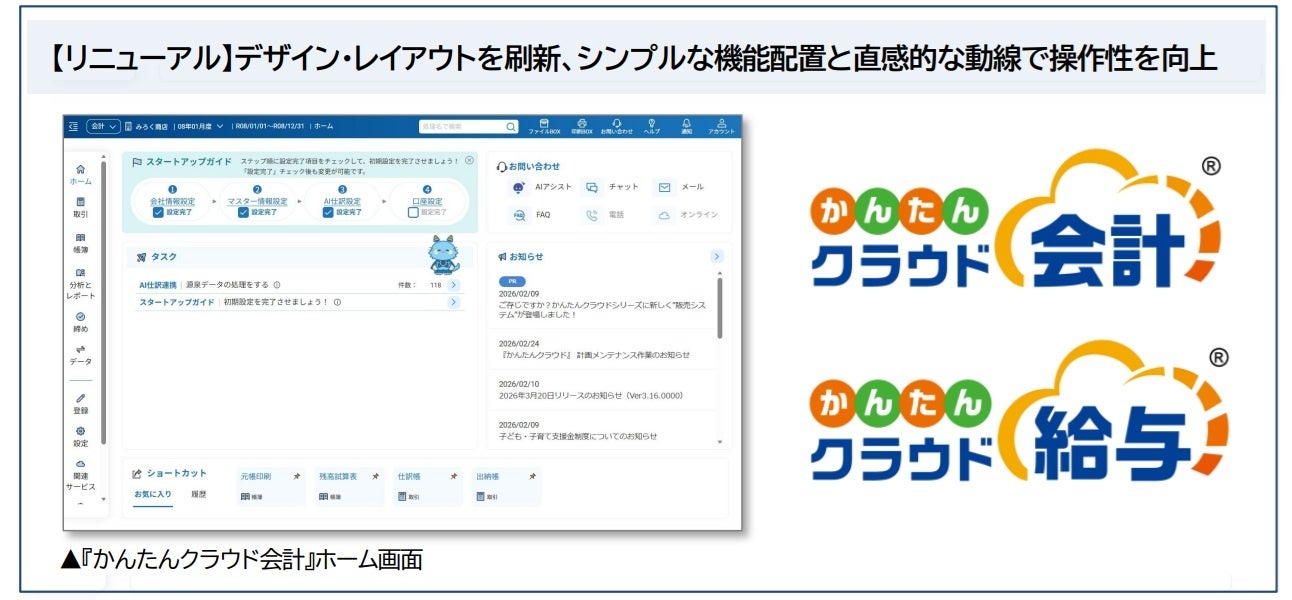Open the 残高試算表 shortcut card
The image size is (1292, 600).
[x=348, y=486]
